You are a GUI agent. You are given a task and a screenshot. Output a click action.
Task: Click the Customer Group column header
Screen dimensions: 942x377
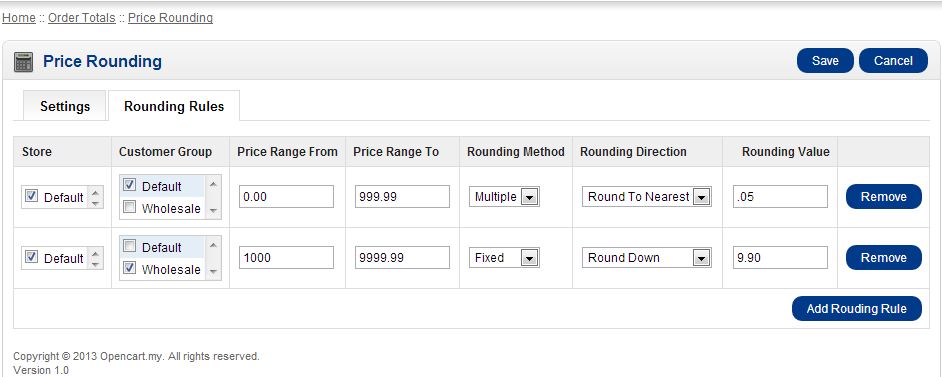tap(165, 152)
